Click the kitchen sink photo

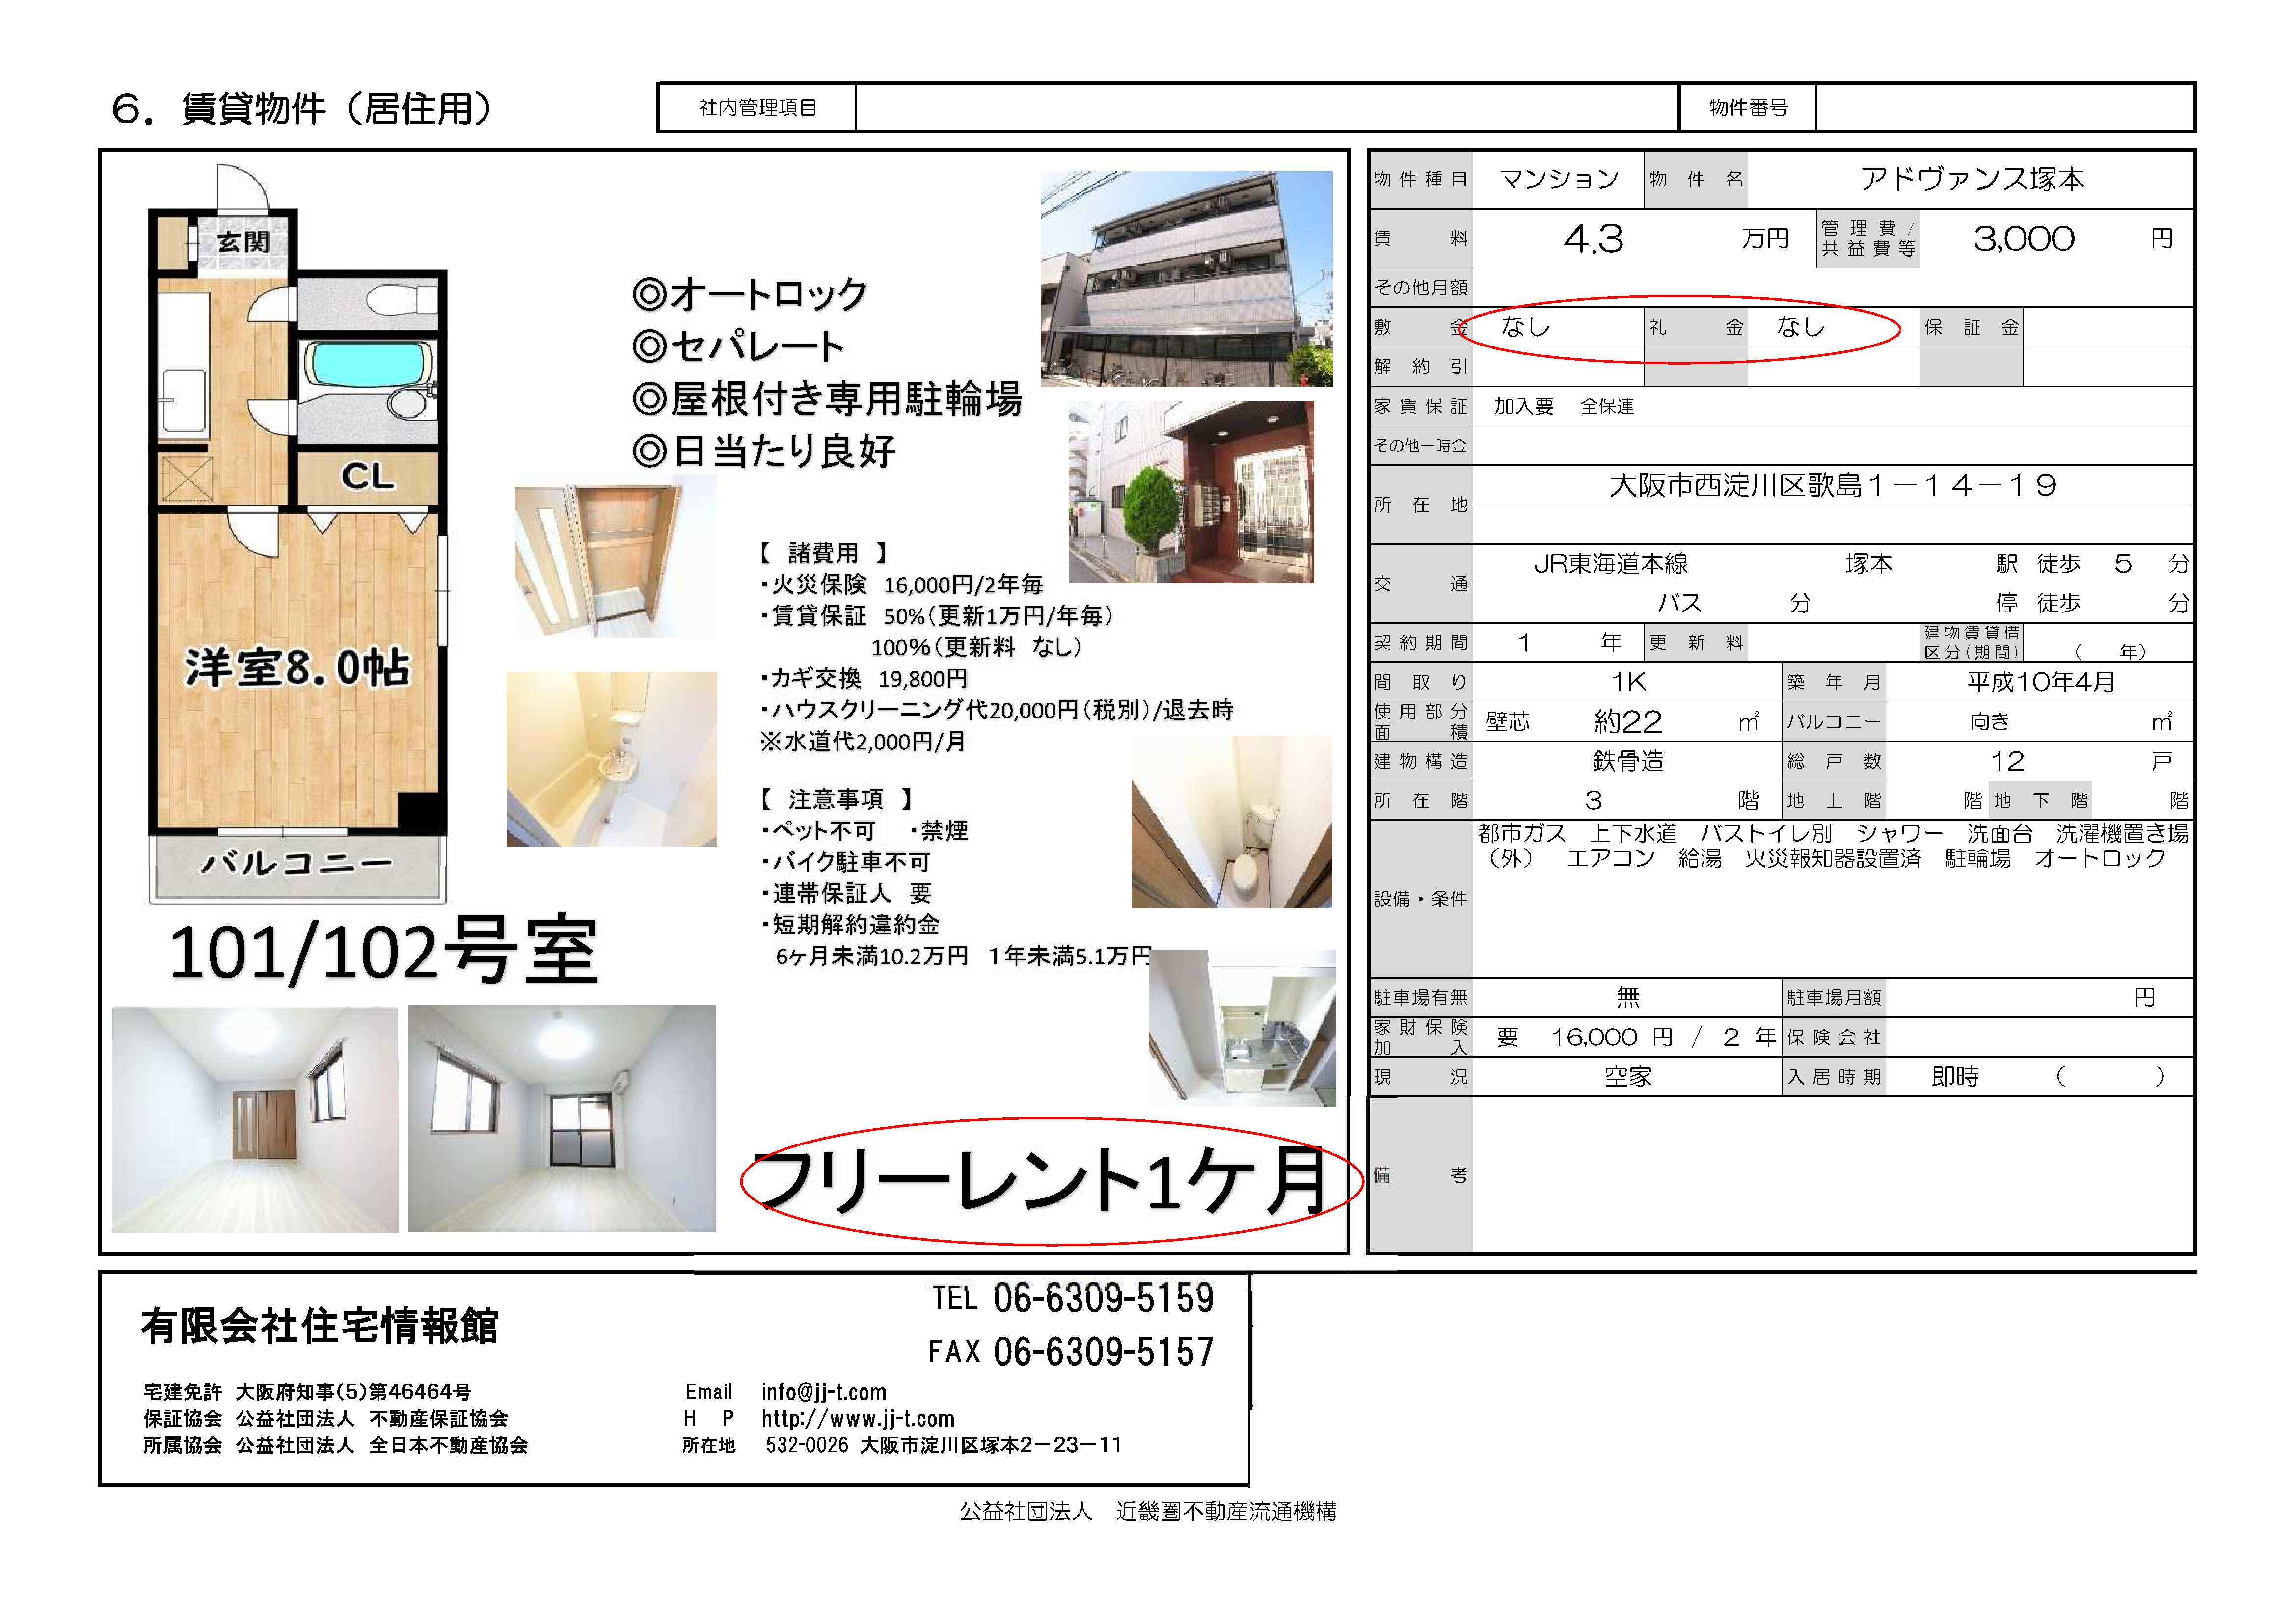[x=1242, y=1028]
